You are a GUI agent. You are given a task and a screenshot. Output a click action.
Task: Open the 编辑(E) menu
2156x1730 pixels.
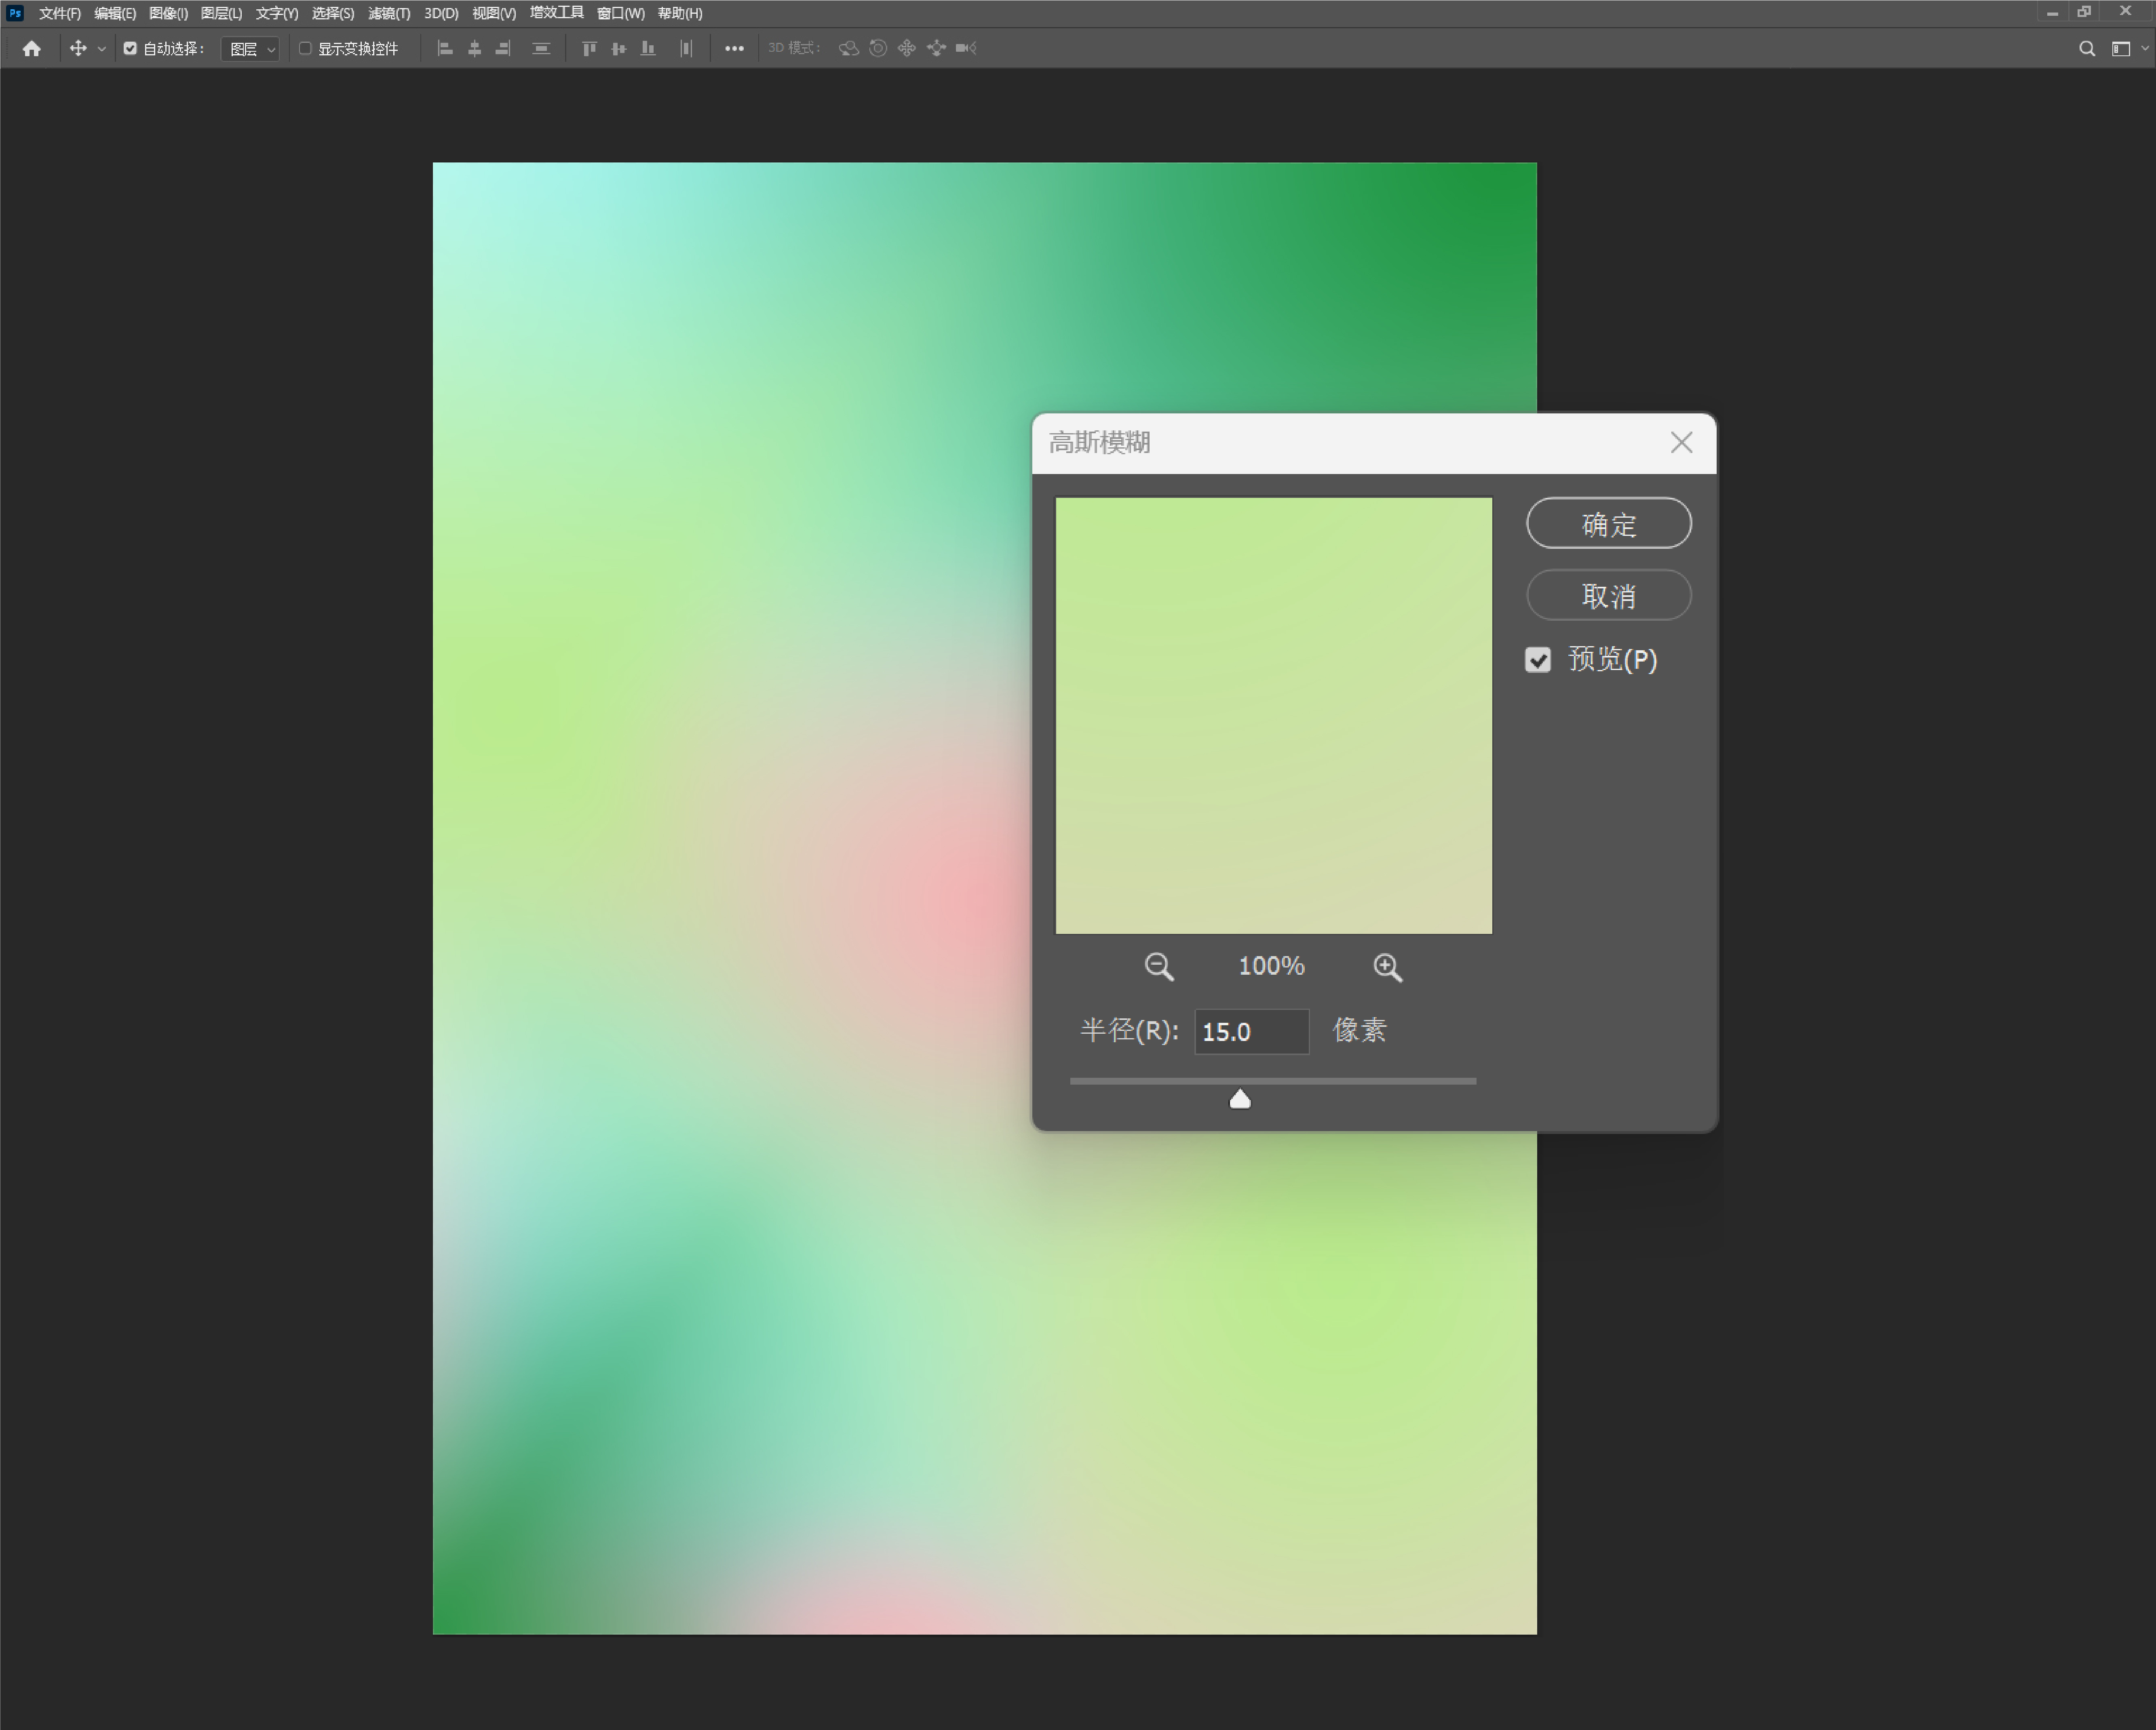tap(115, 13)
